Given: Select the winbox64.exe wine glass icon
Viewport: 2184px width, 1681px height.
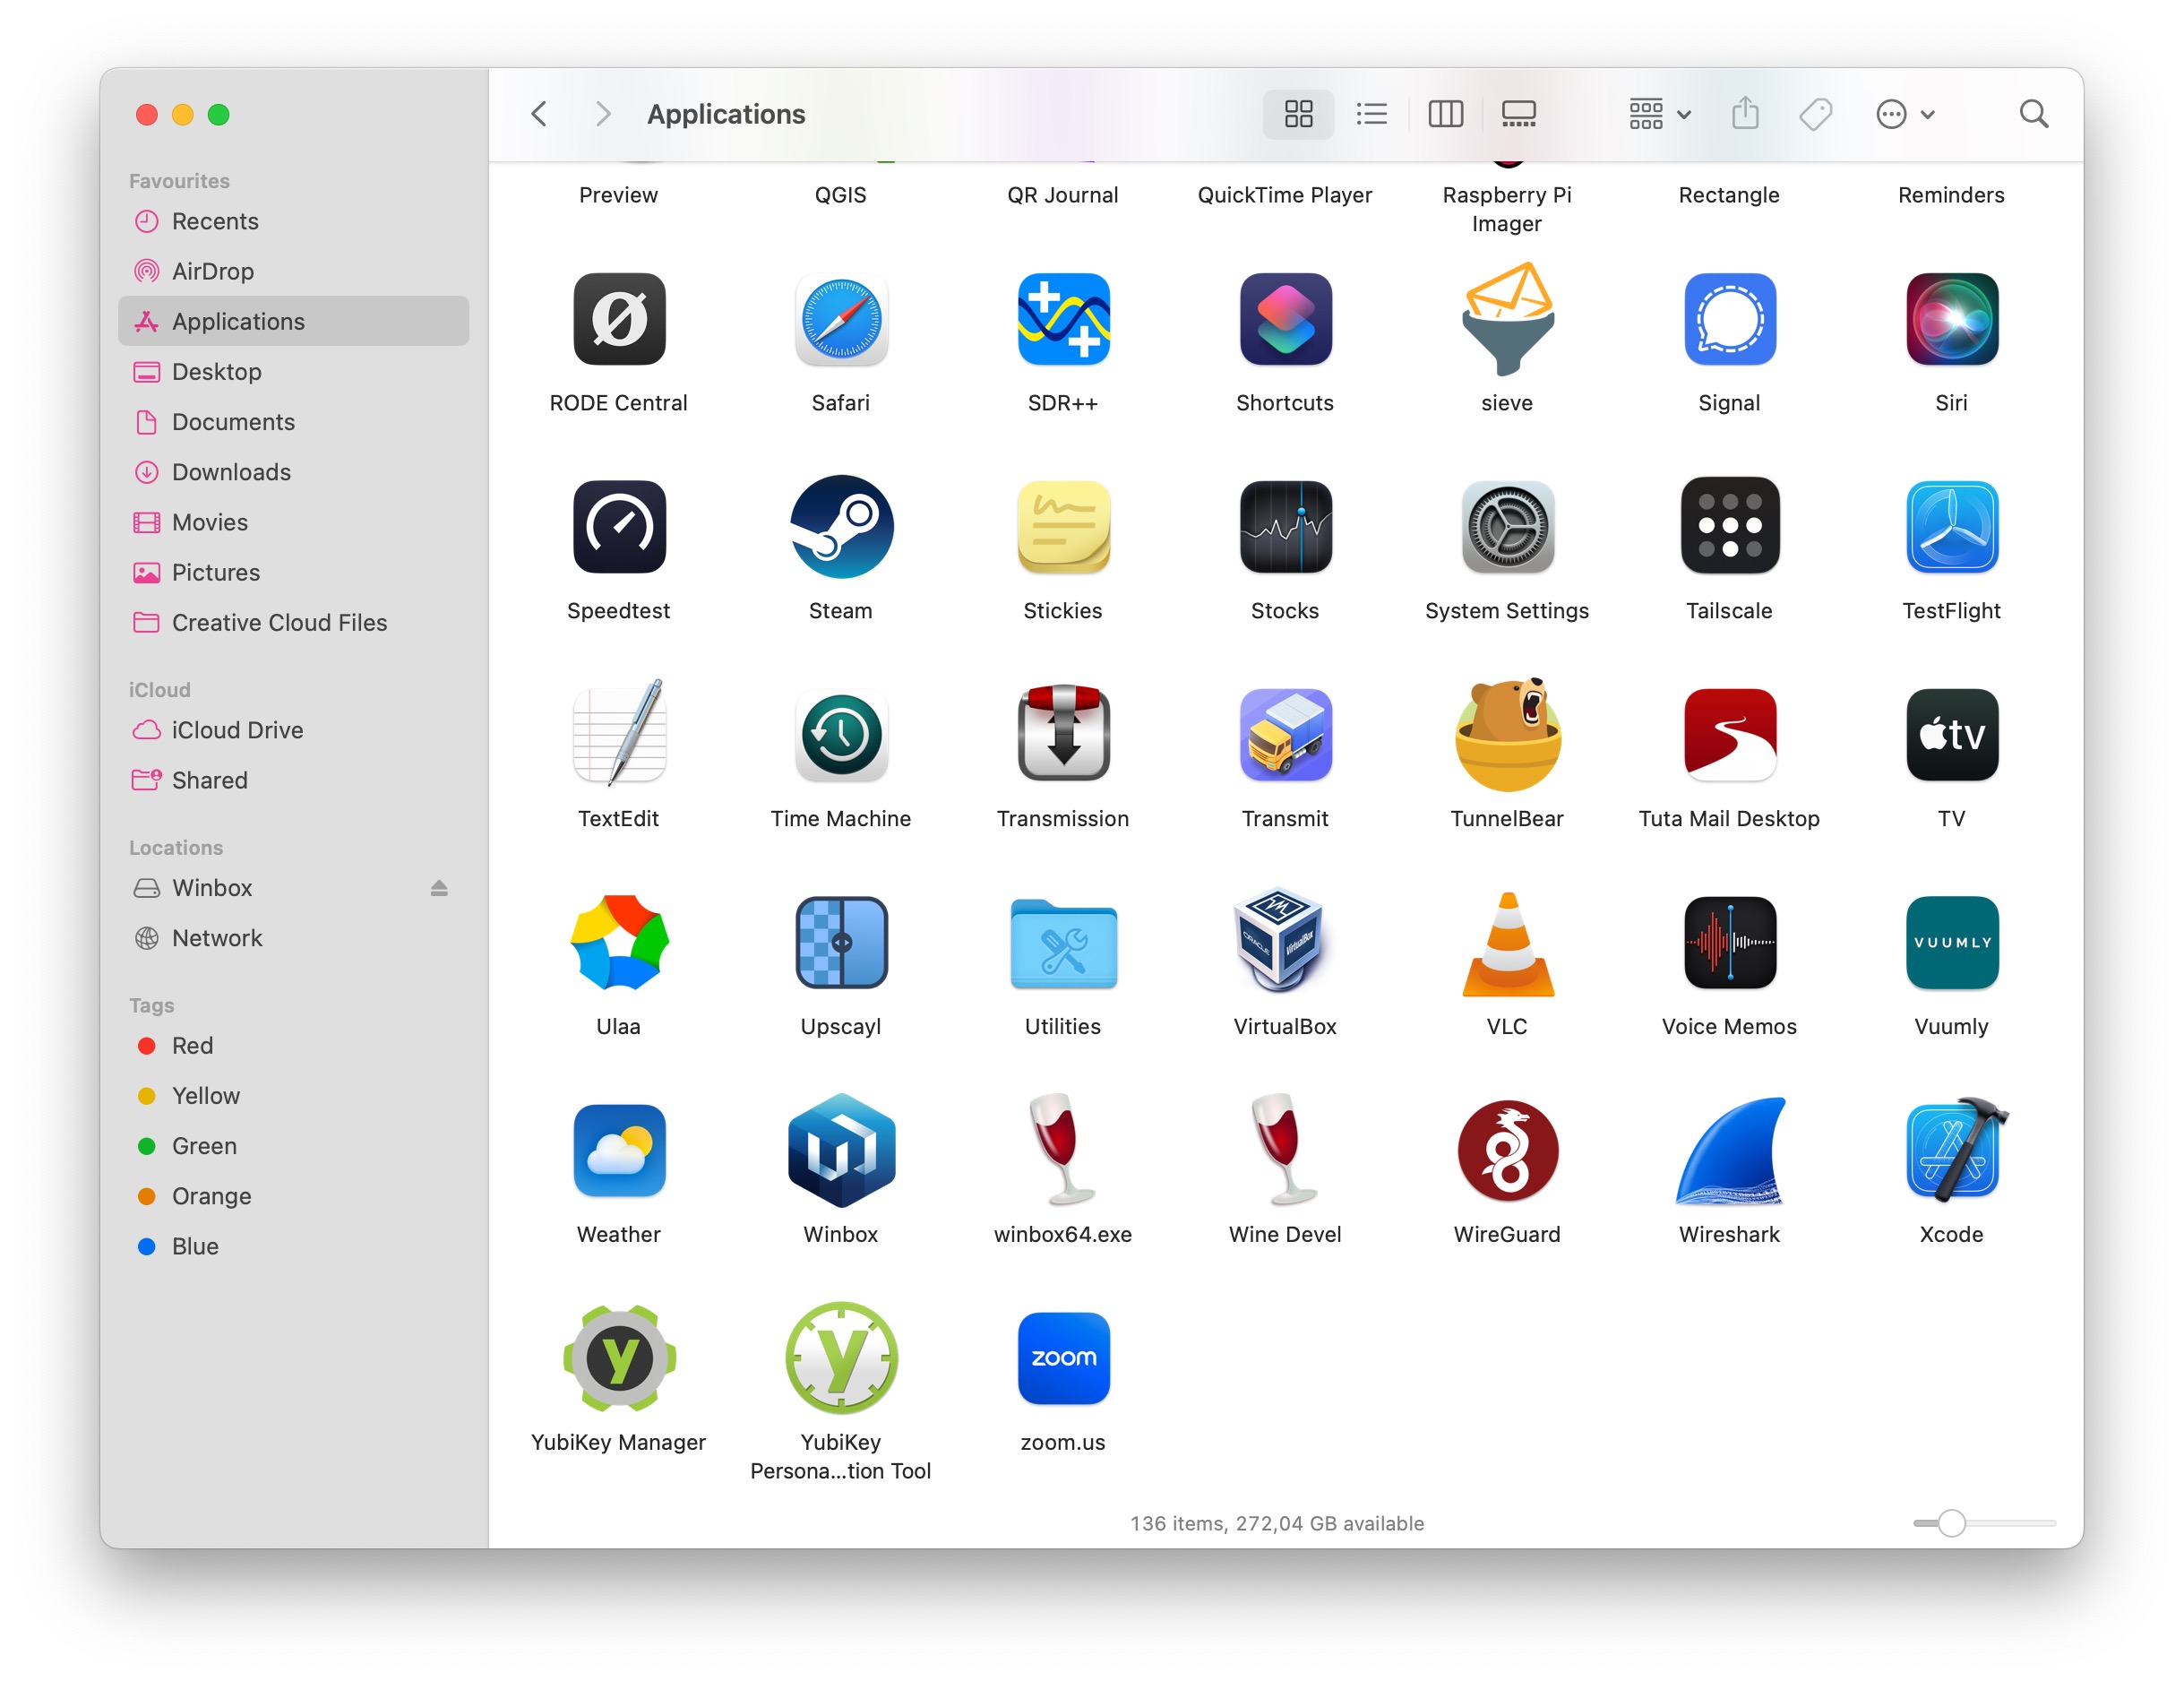Looking at the screenshot, I should tap(1063, 1149).
